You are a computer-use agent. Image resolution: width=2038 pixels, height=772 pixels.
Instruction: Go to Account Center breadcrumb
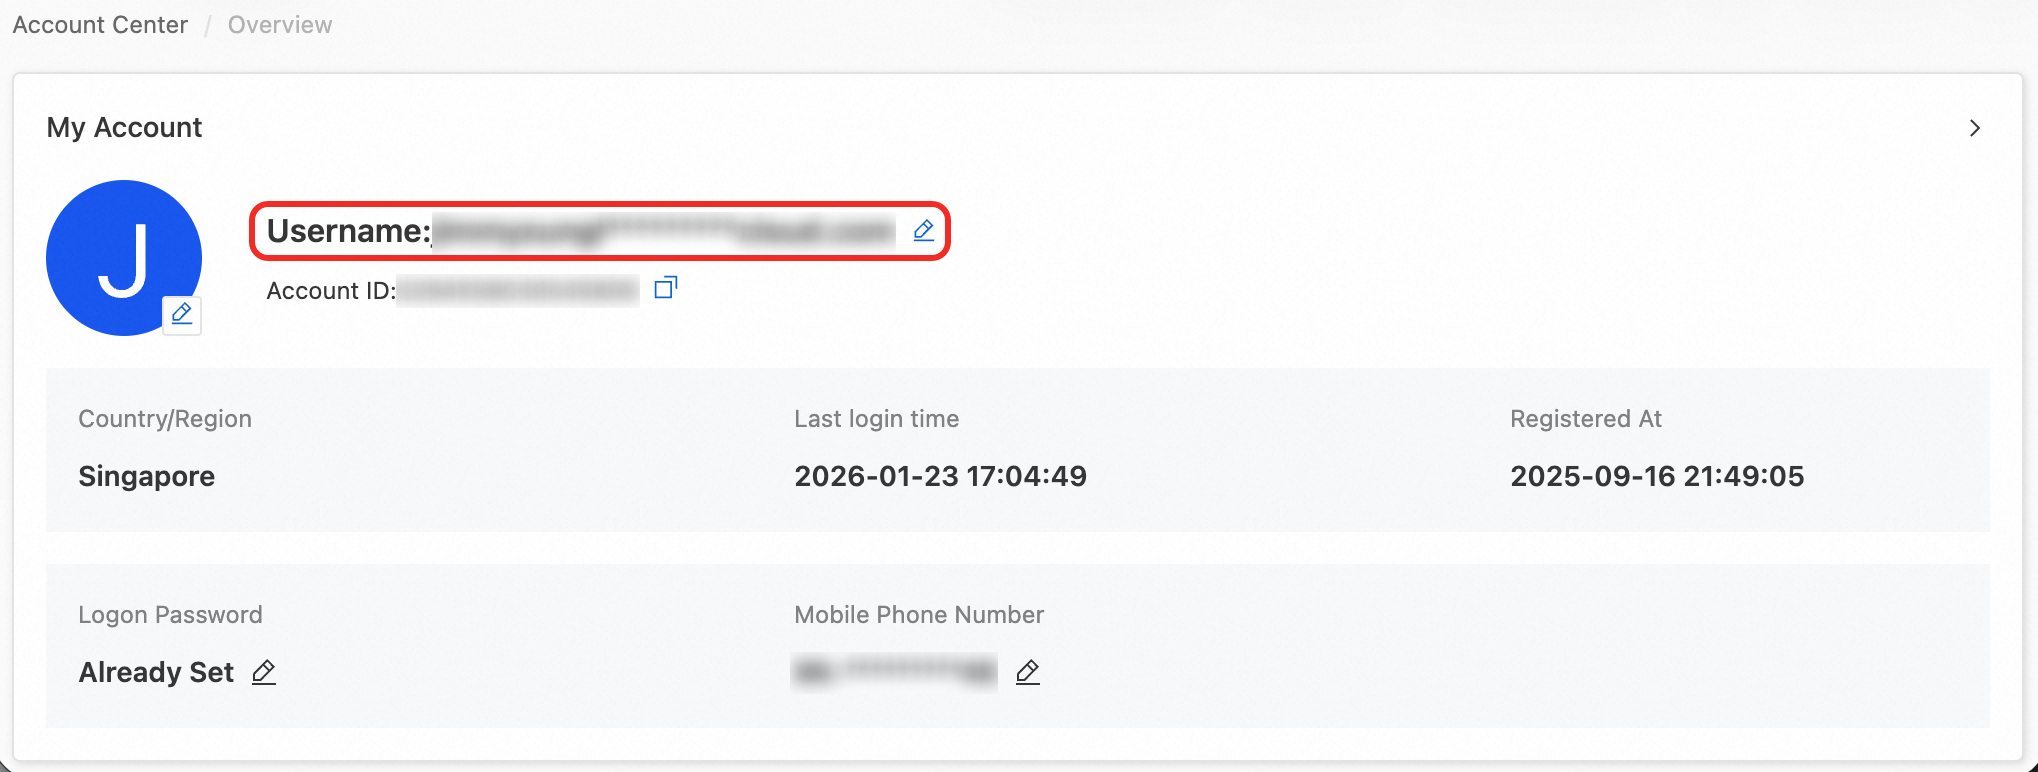pos(100,25)
